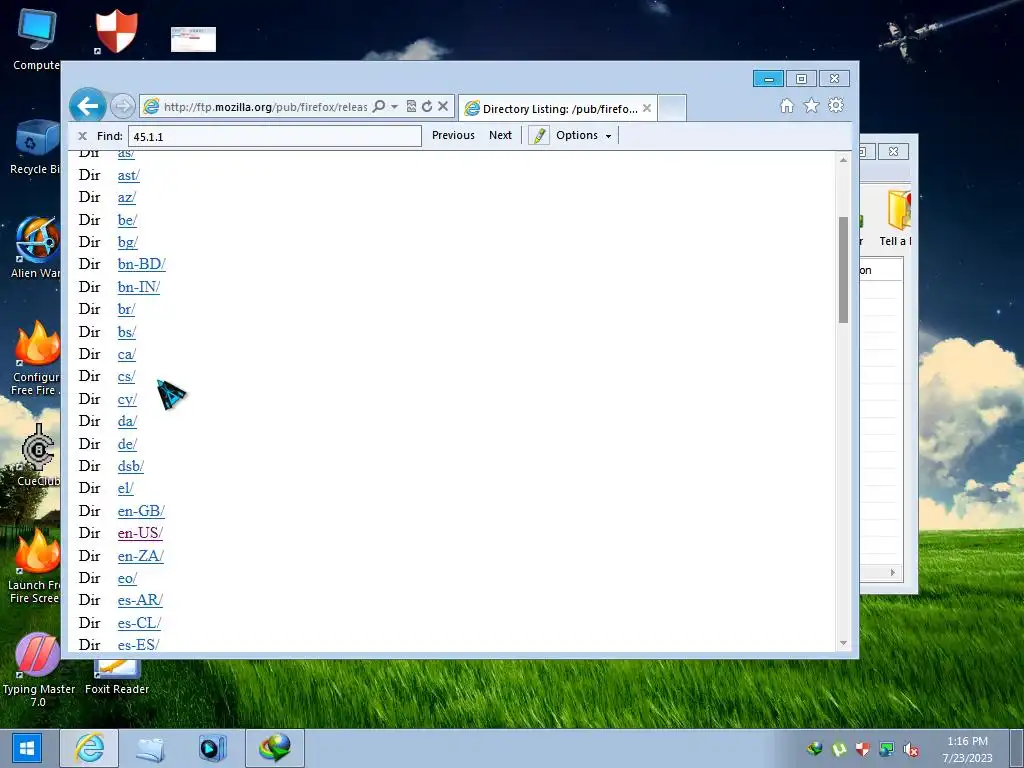Open the bn-IN/ directory link

139,287
